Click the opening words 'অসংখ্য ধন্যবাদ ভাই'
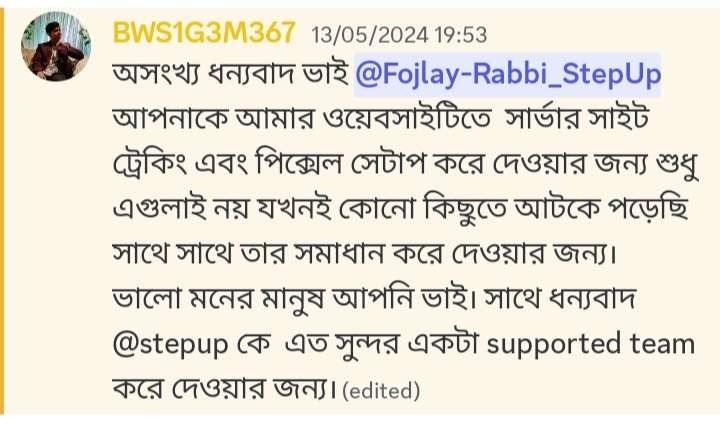Screen dimensions: 720x427 click(x=231, y=74)
